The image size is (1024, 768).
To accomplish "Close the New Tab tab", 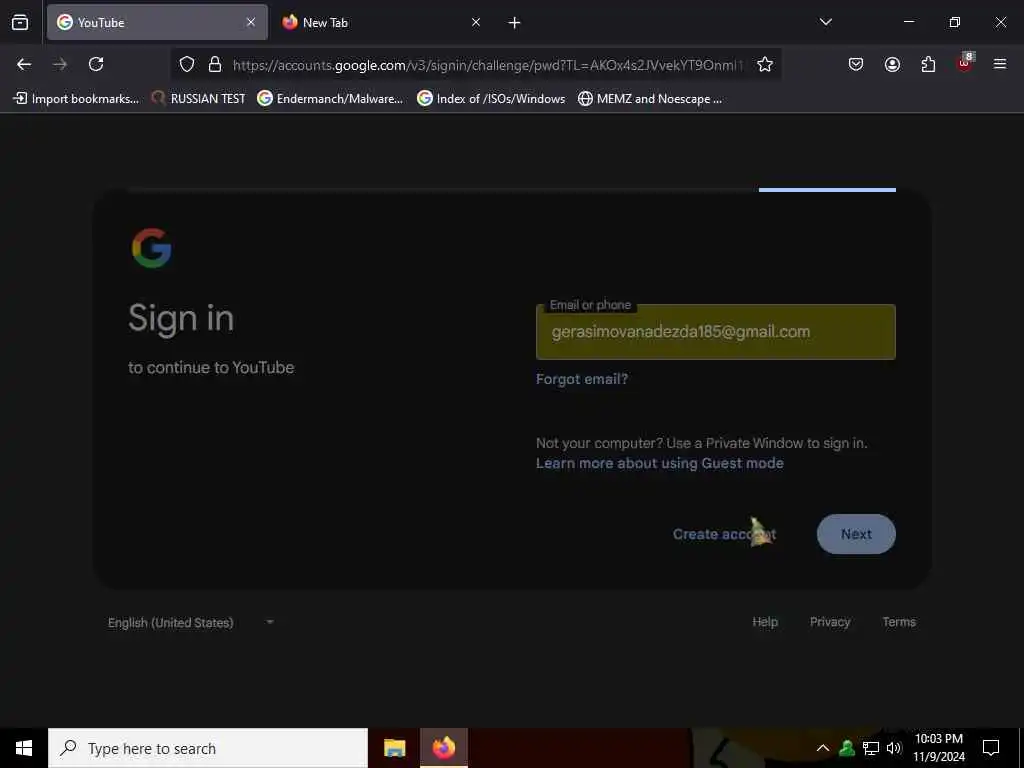I will pyautogui.click(x=476, y=22).
